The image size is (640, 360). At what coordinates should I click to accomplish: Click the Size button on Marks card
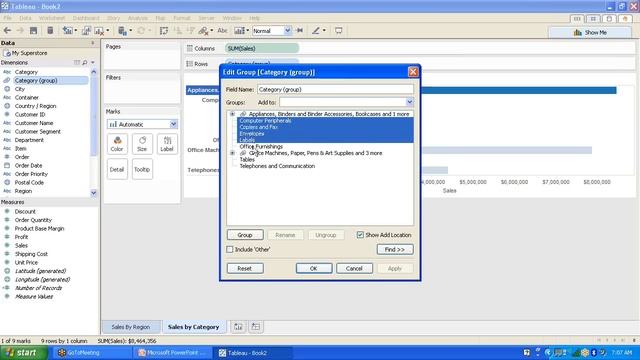tap(142, 144)
